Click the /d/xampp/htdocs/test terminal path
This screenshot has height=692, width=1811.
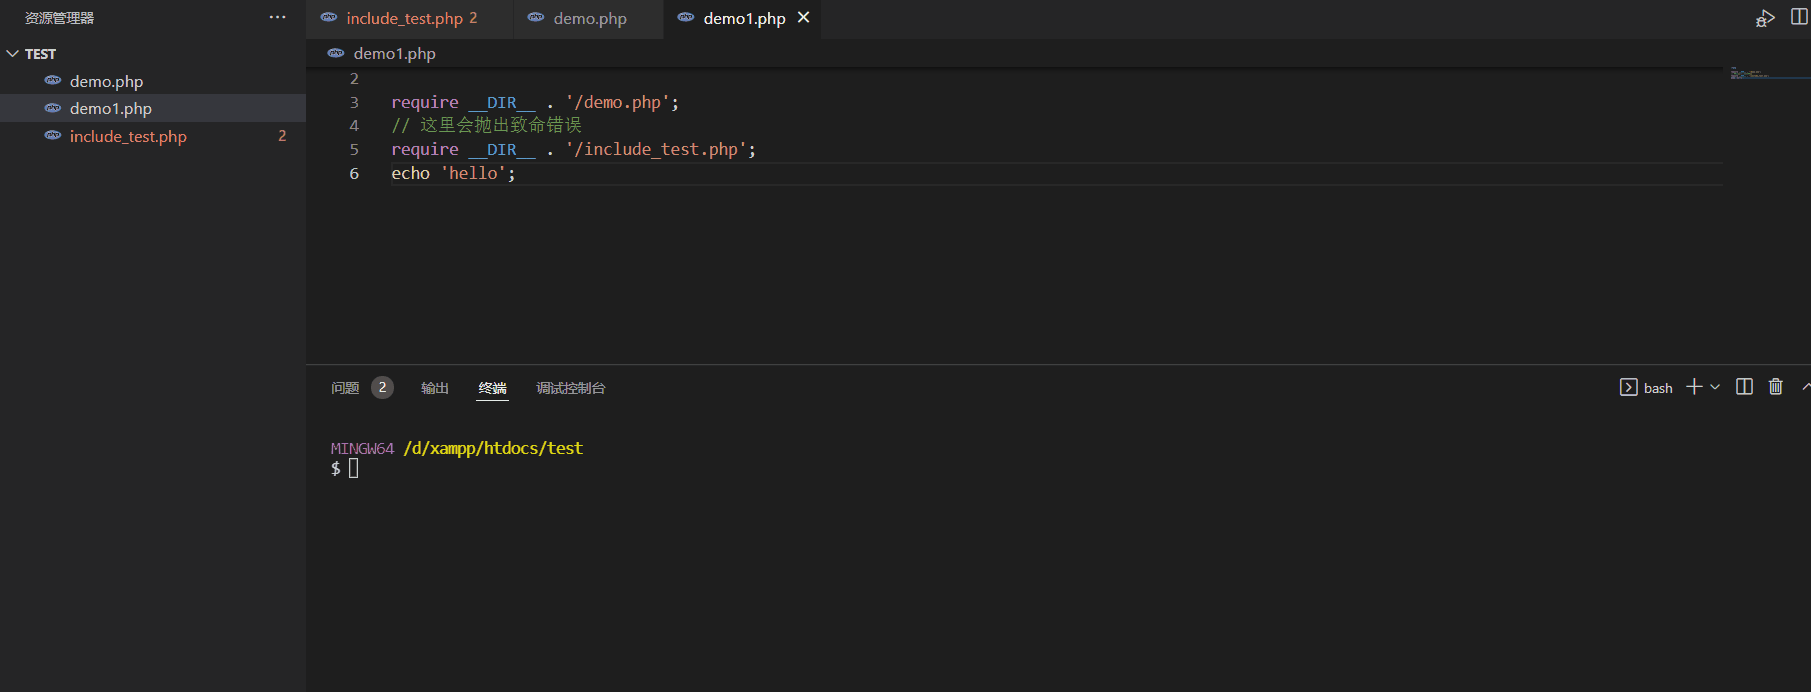[x=493, y=448]
